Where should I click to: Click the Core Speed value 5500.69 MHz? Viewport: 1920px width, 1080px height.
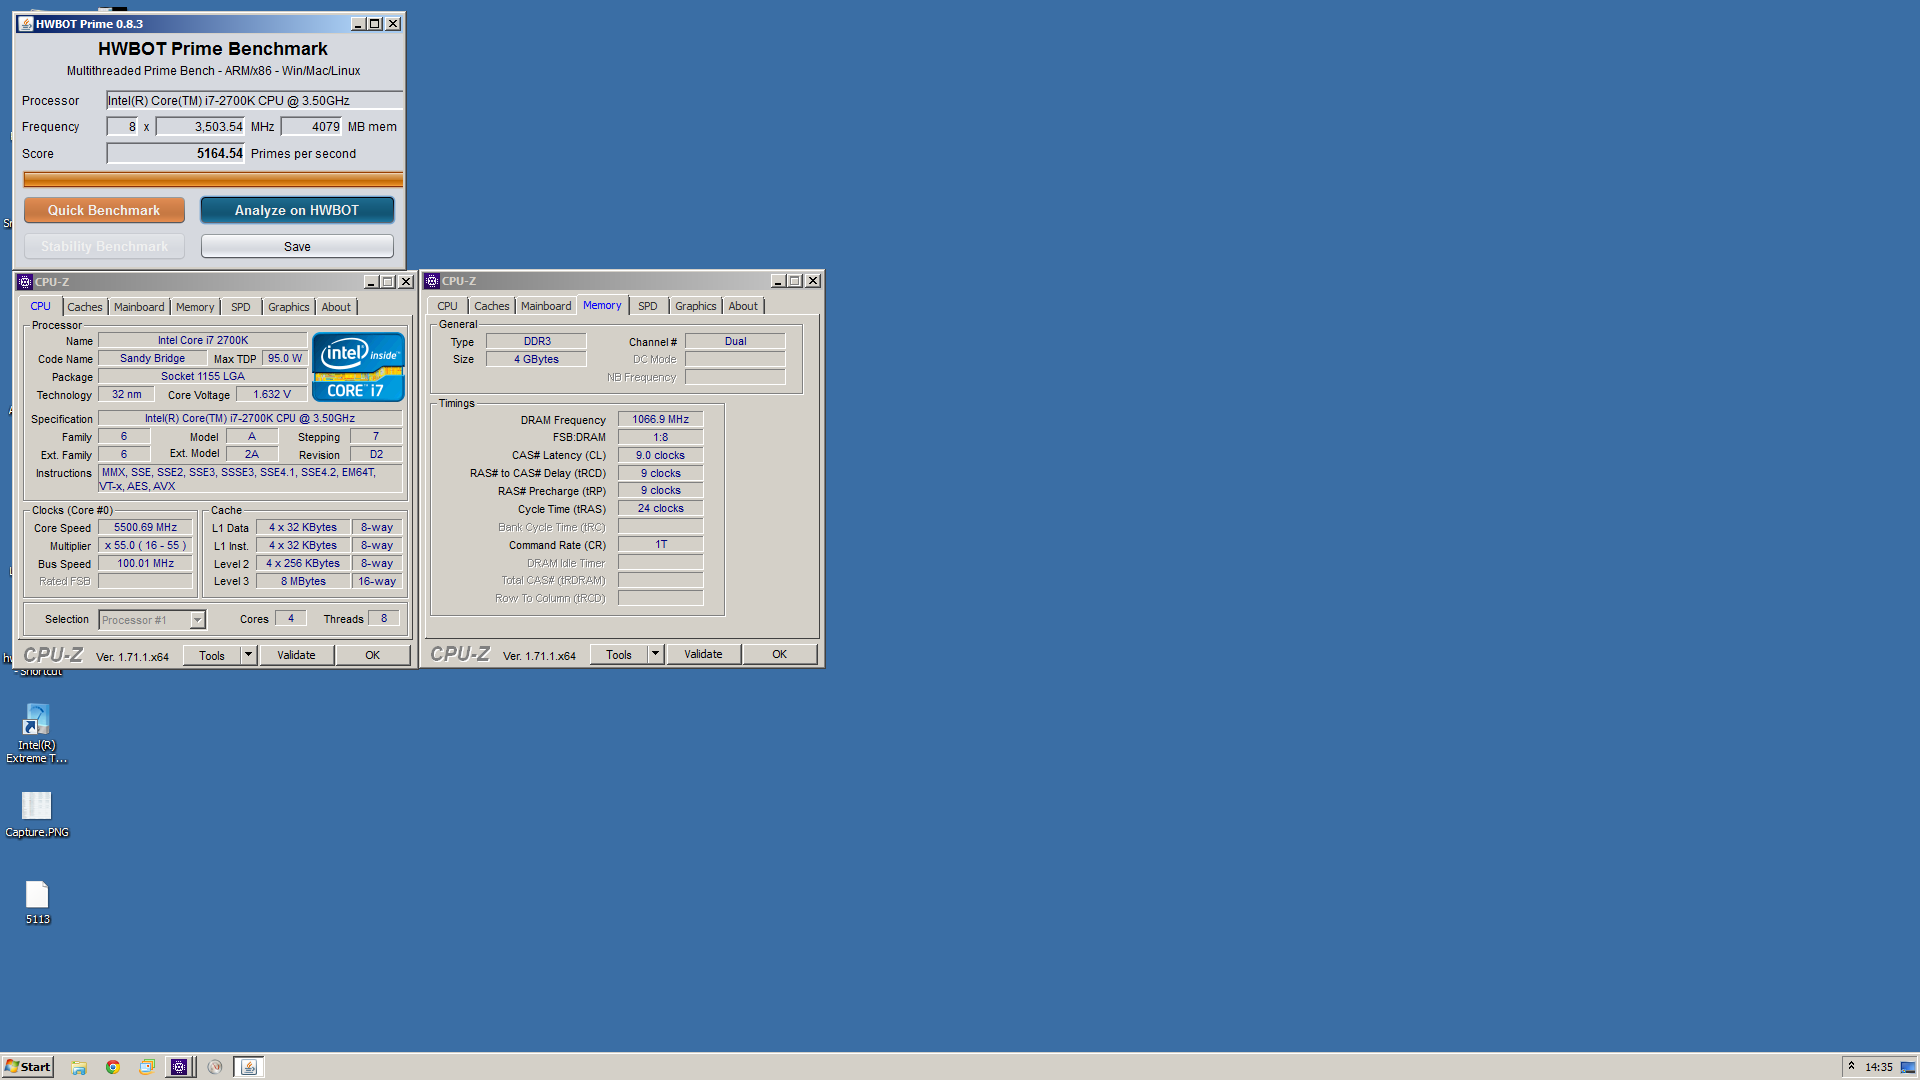tap(145, 527)
